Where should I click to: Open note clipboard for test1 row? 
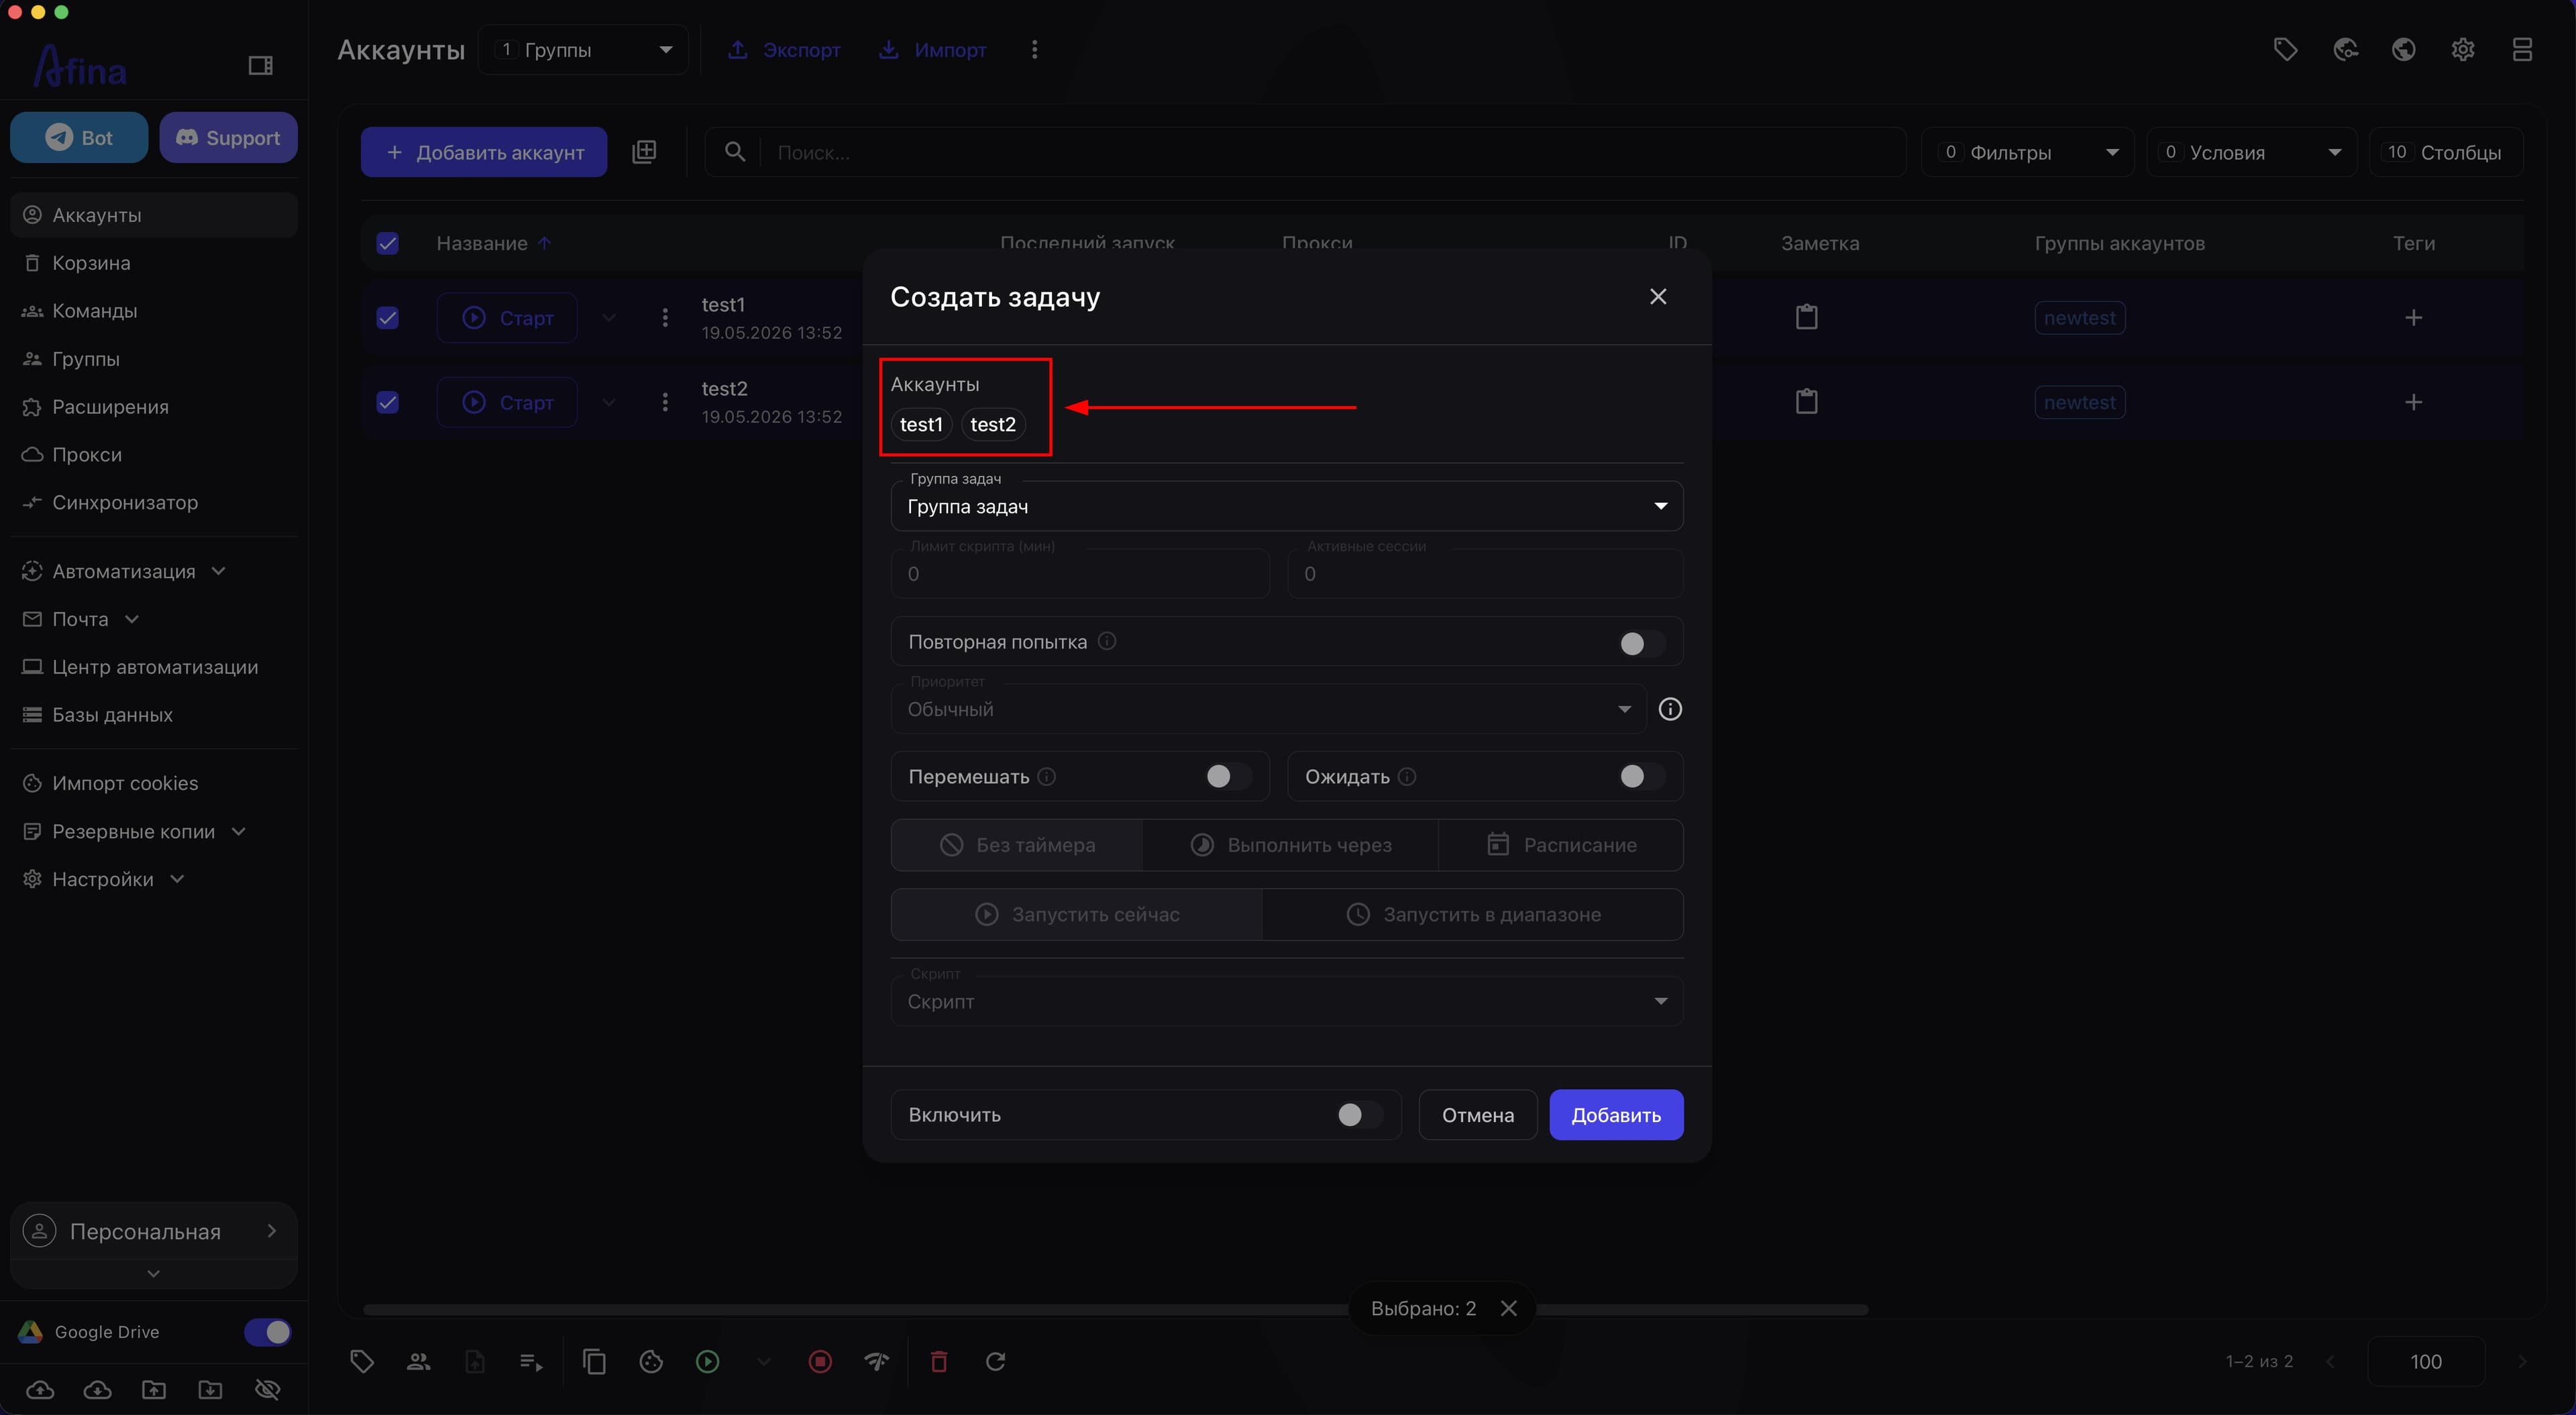(1806, 317)
